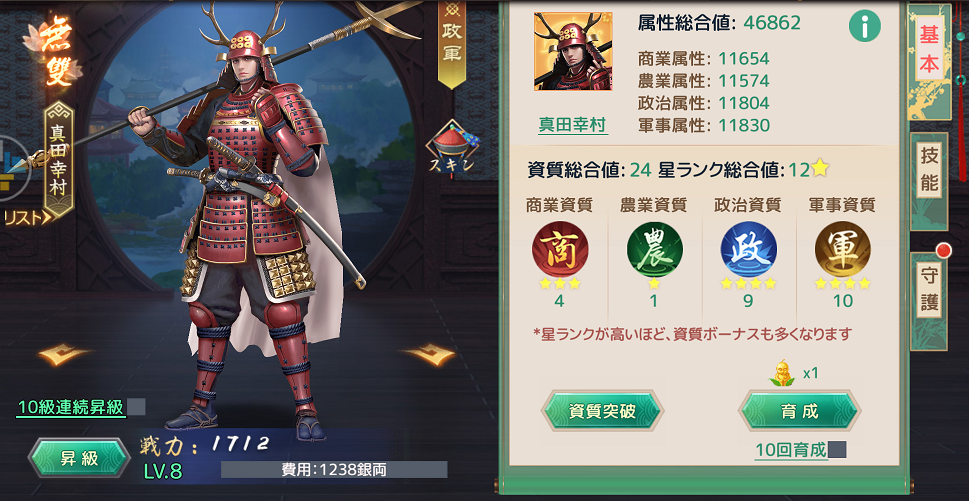Enable the 10回育成 checkbox
Screen dimensions: 969x501
(x=837, y=450)
